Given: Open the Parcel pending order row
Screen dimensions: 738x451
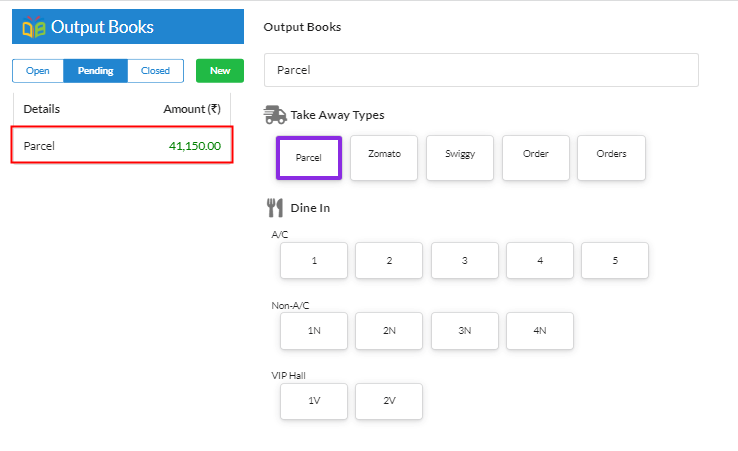Looking at the screenshot, I should [x=122, y=145].
